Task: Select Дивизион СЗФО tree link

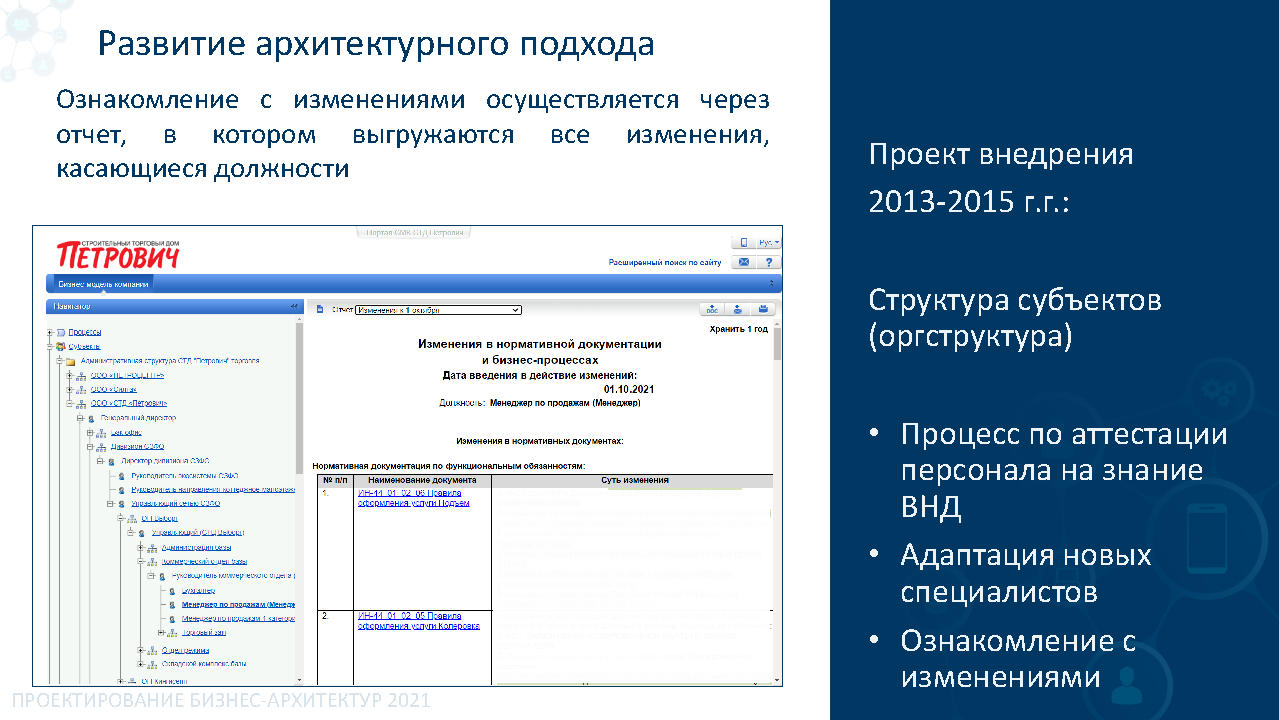Action: pos(138,447)
